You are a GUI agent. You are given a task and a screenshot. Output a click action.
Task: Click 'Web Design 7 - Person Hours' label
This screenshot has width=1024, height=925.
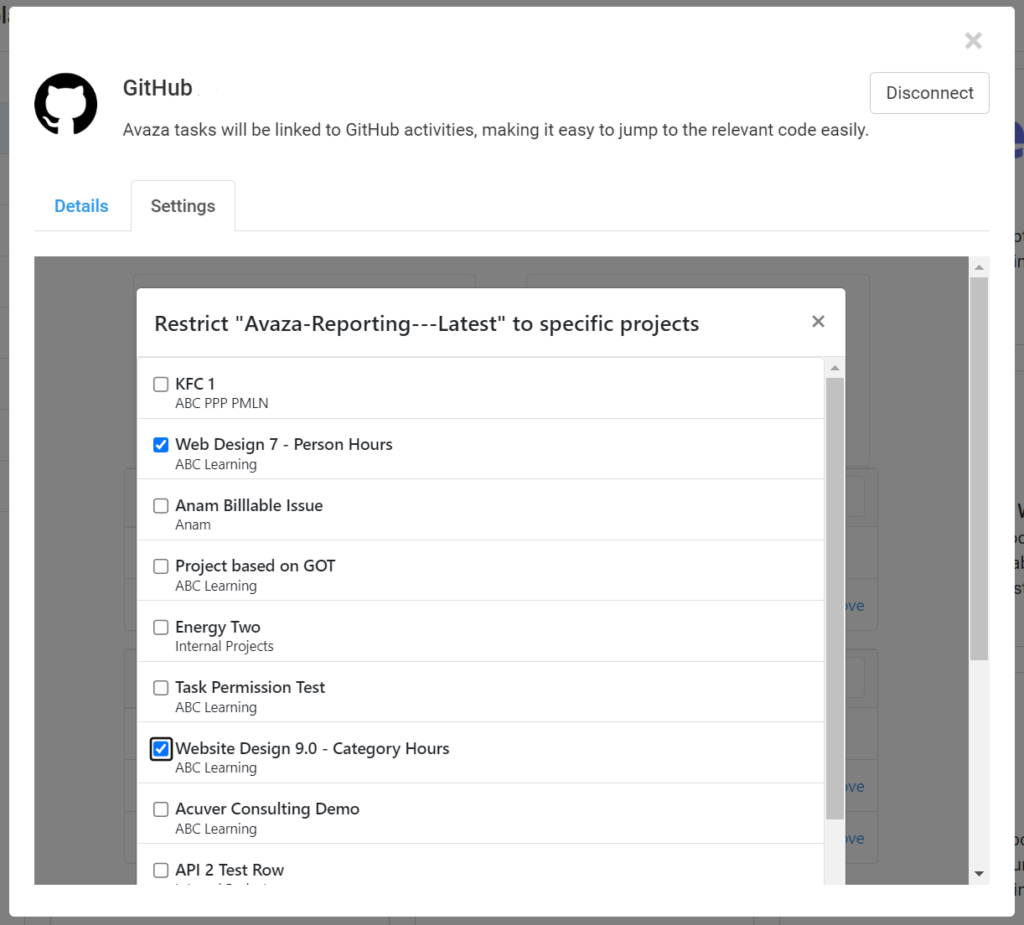(283, 444)
